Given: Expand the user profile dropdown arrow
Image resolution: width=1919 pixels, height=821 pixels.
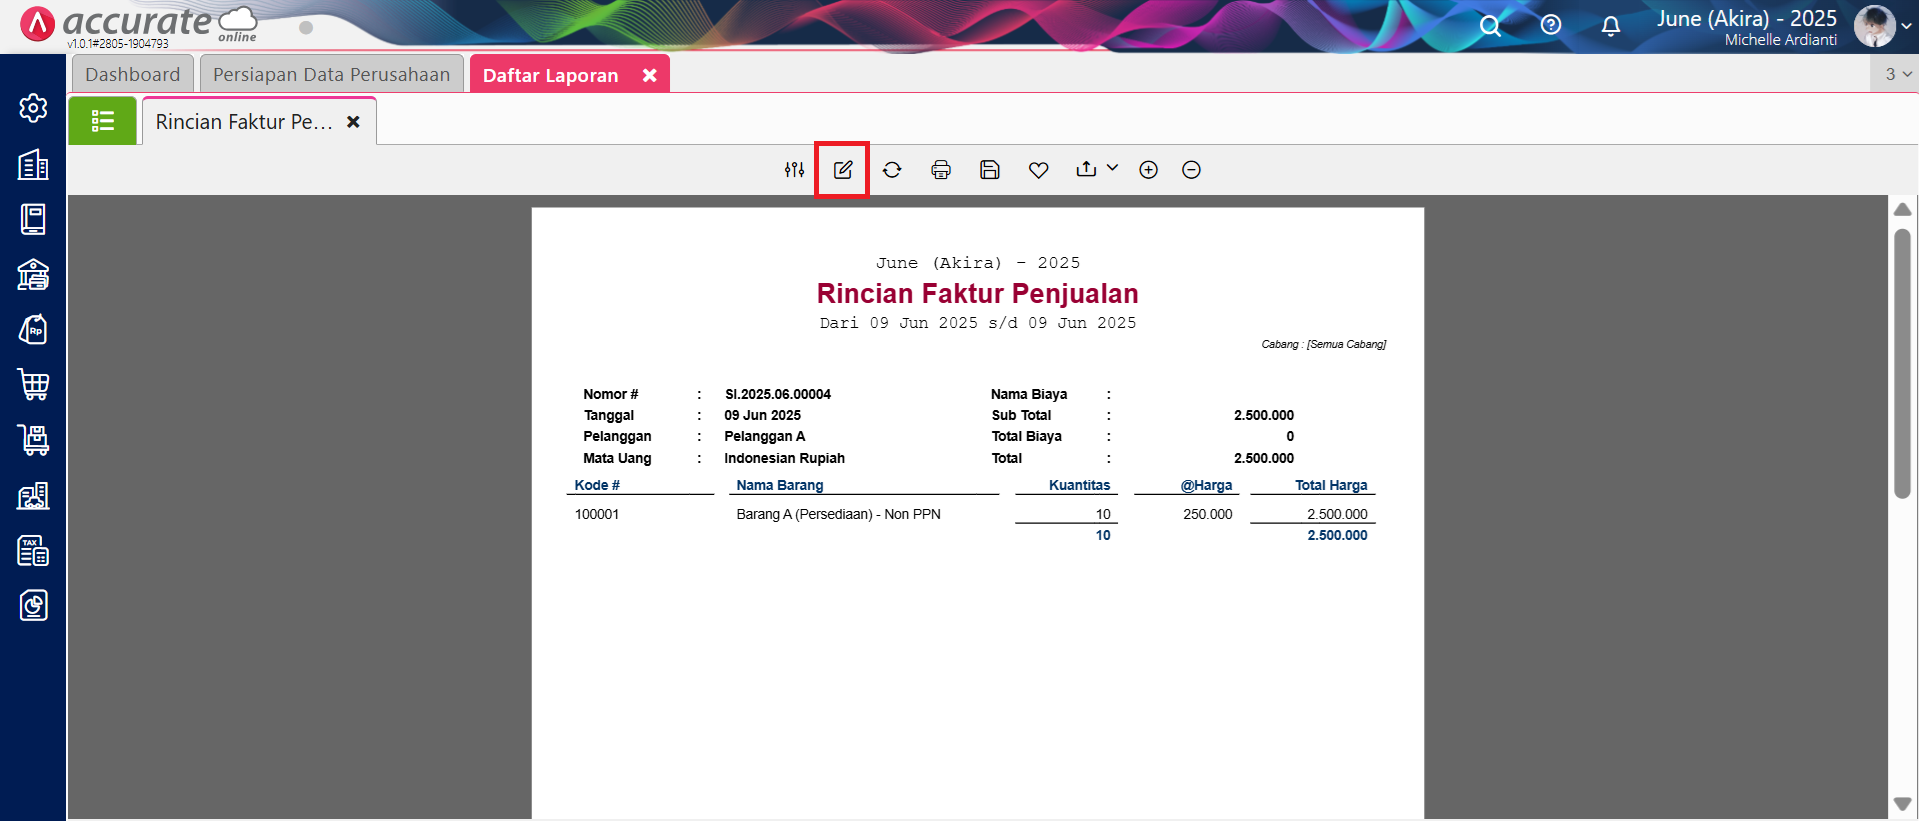Looking at the screenshot, I should (1907, 27).
